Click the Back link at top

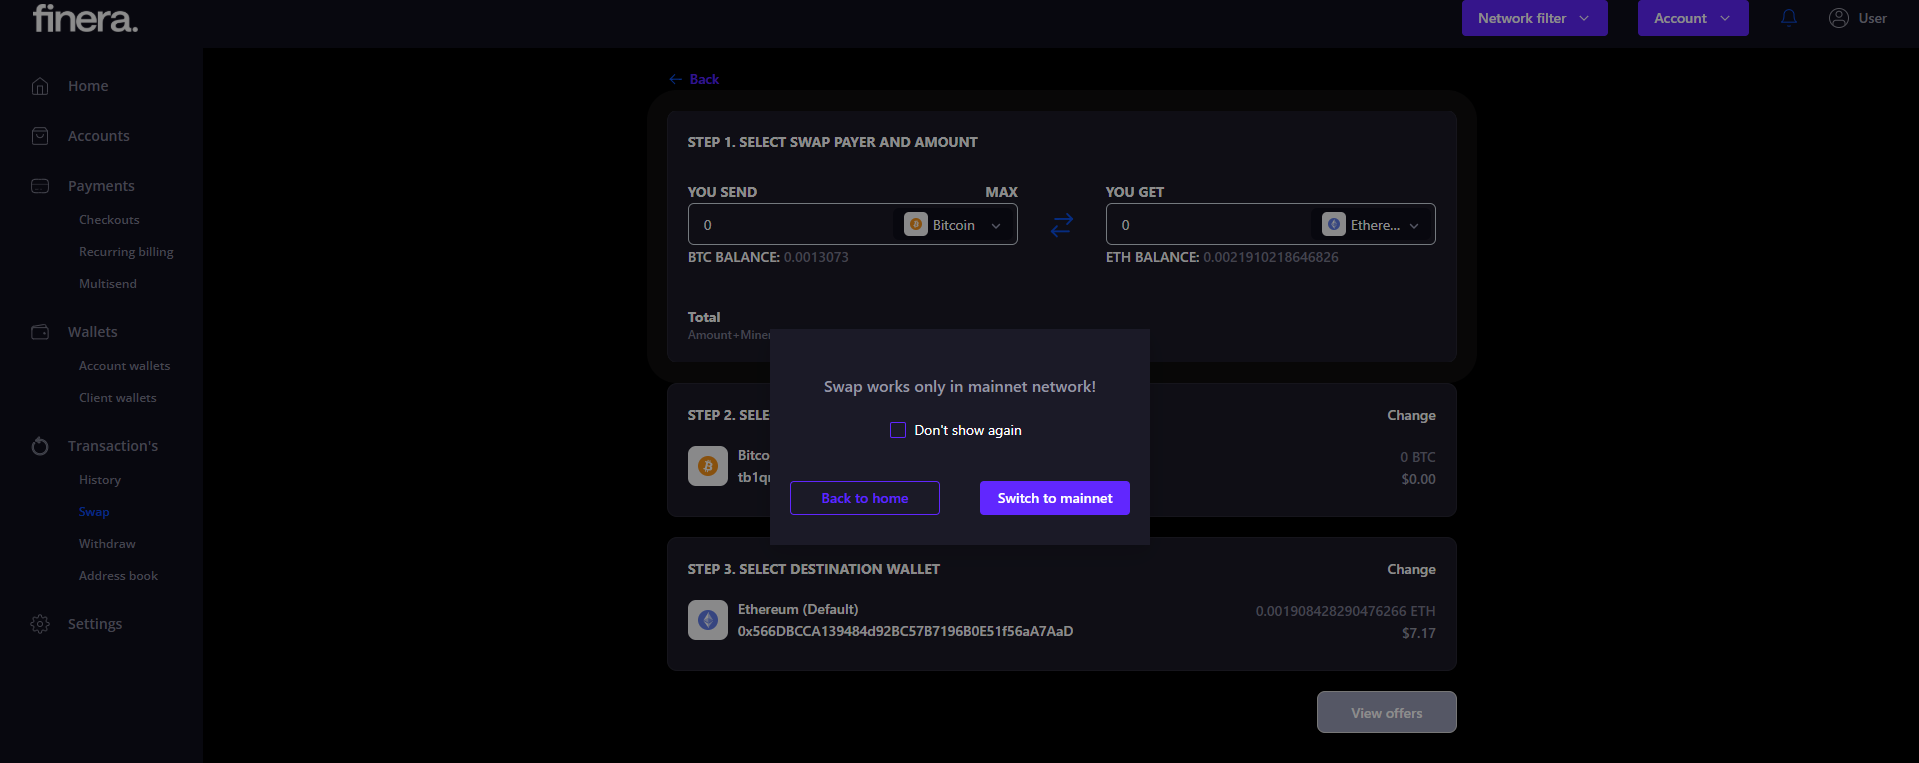click(695, 79)
